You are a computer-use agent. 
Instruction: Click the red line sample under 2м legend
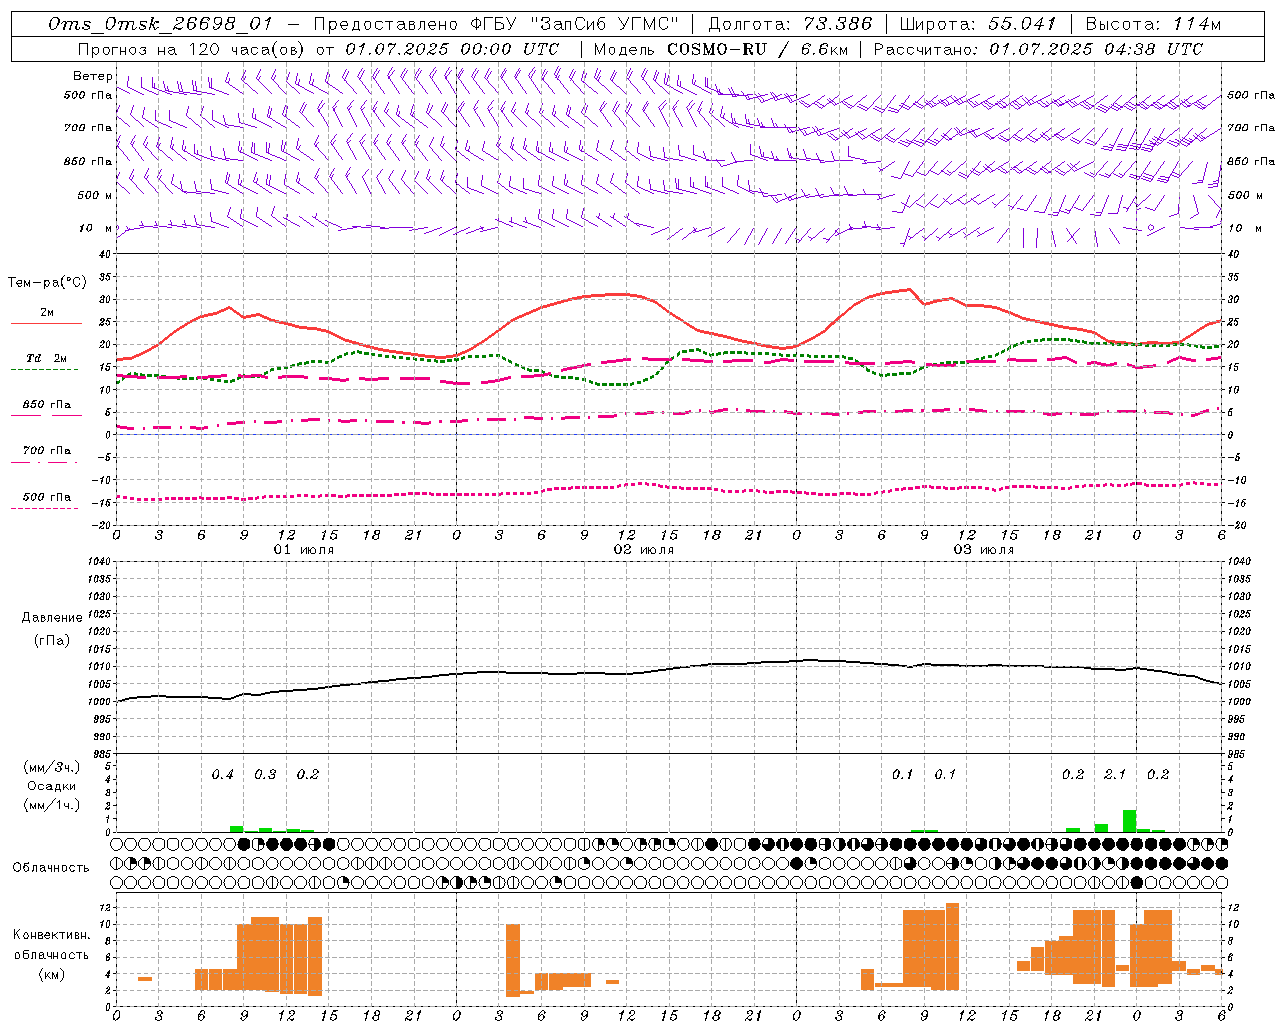pyautogui.click(x=46, y=324)
